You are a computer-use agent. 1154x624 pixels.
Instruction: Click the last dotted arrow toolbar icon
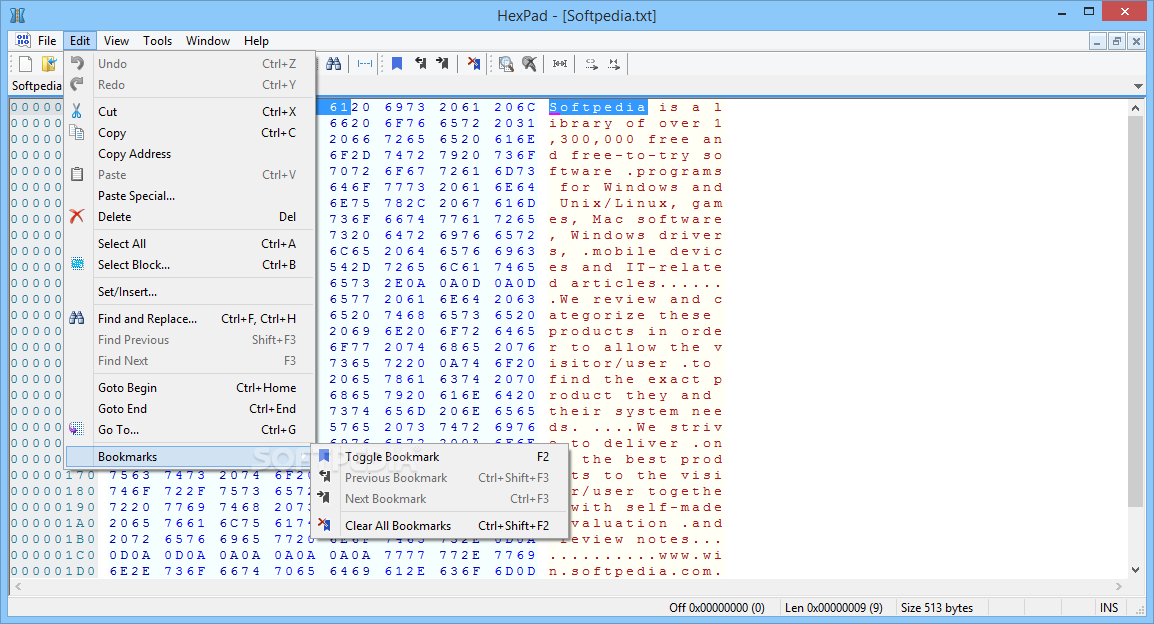614,64
